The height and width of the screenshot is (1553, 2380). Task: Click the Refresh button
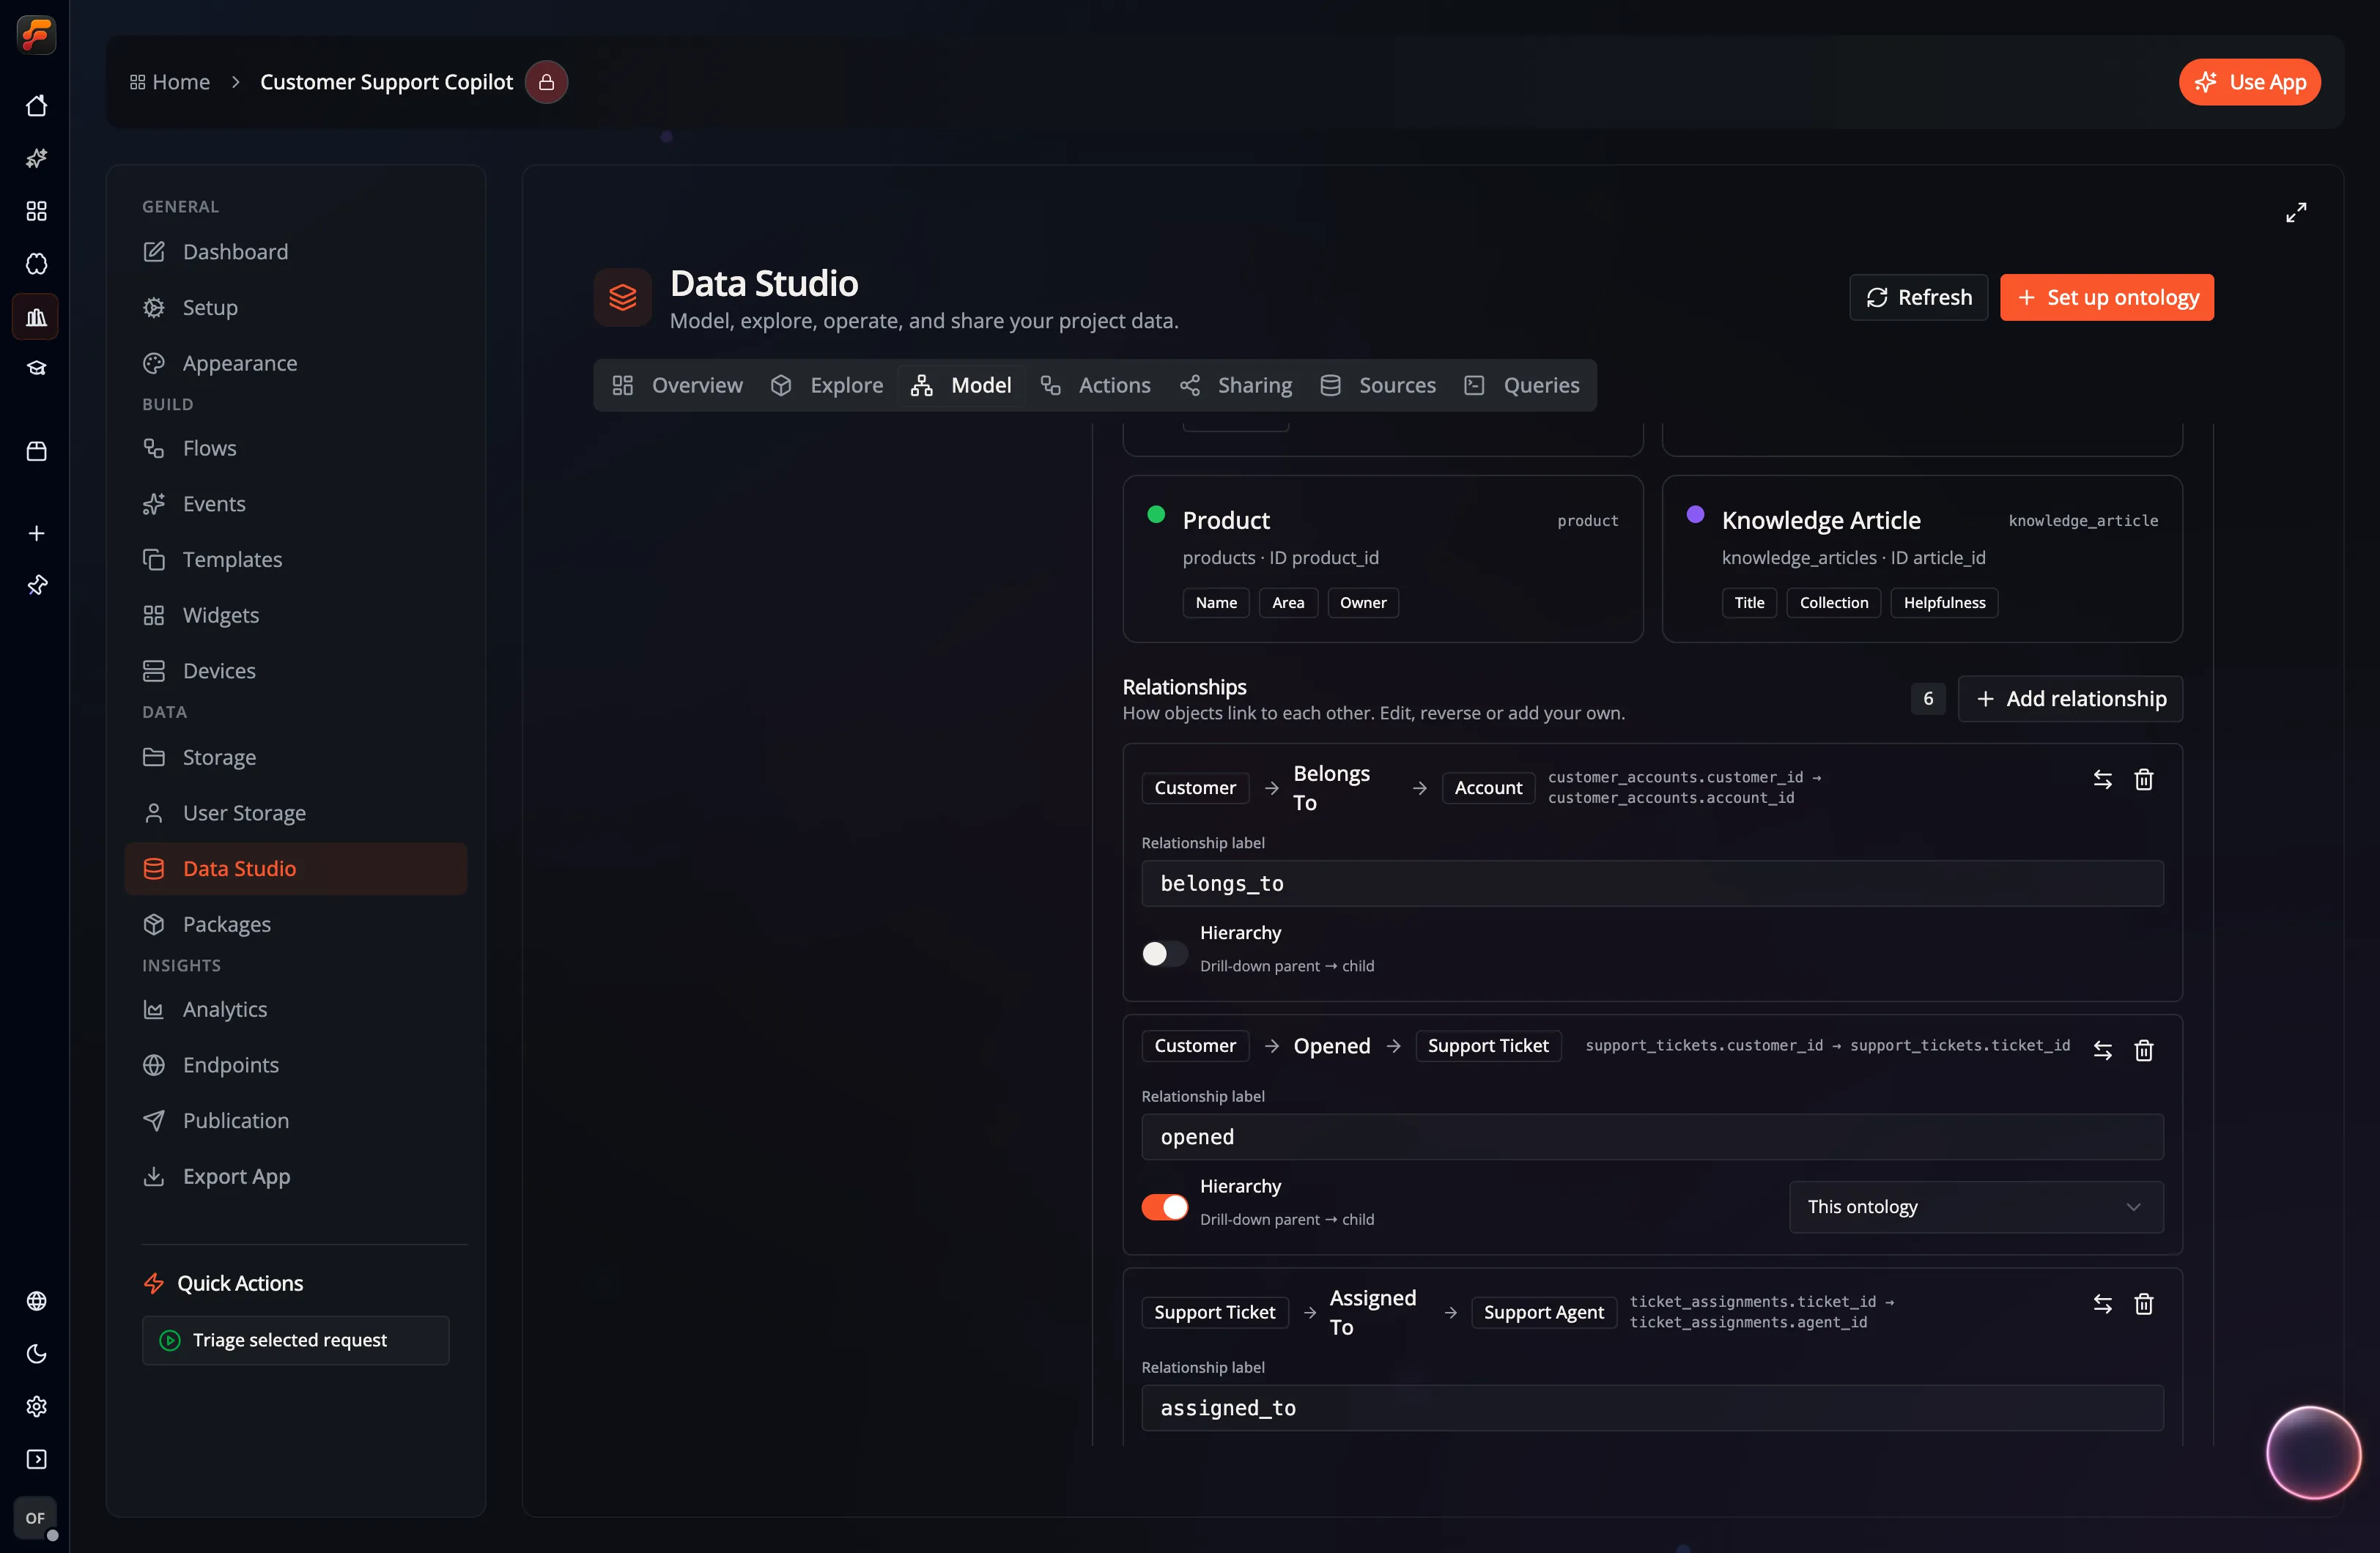point(1918,297)
